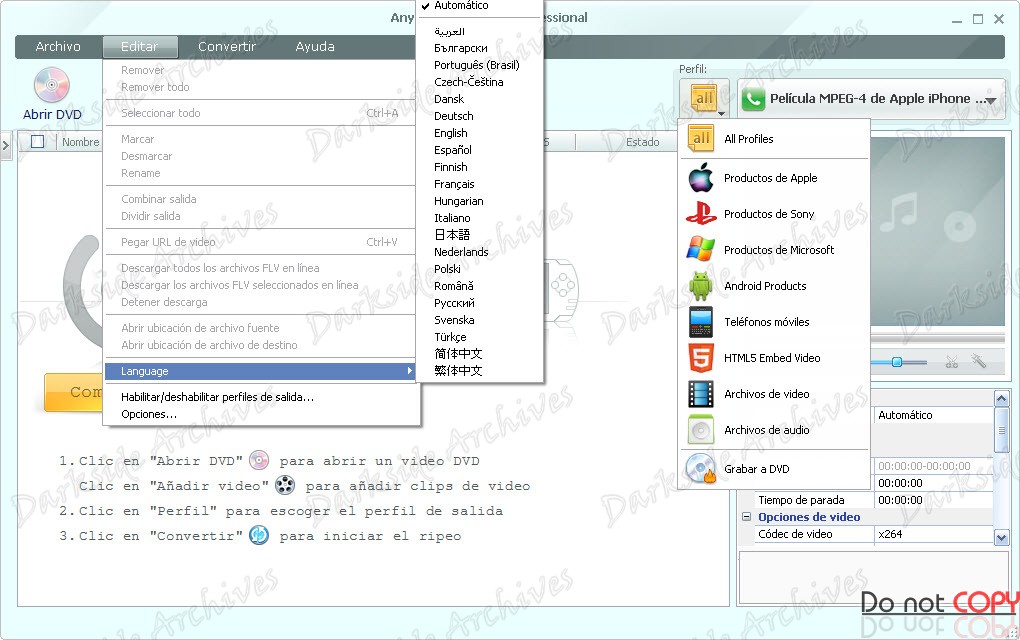Switch language to English

click(451, 133)
